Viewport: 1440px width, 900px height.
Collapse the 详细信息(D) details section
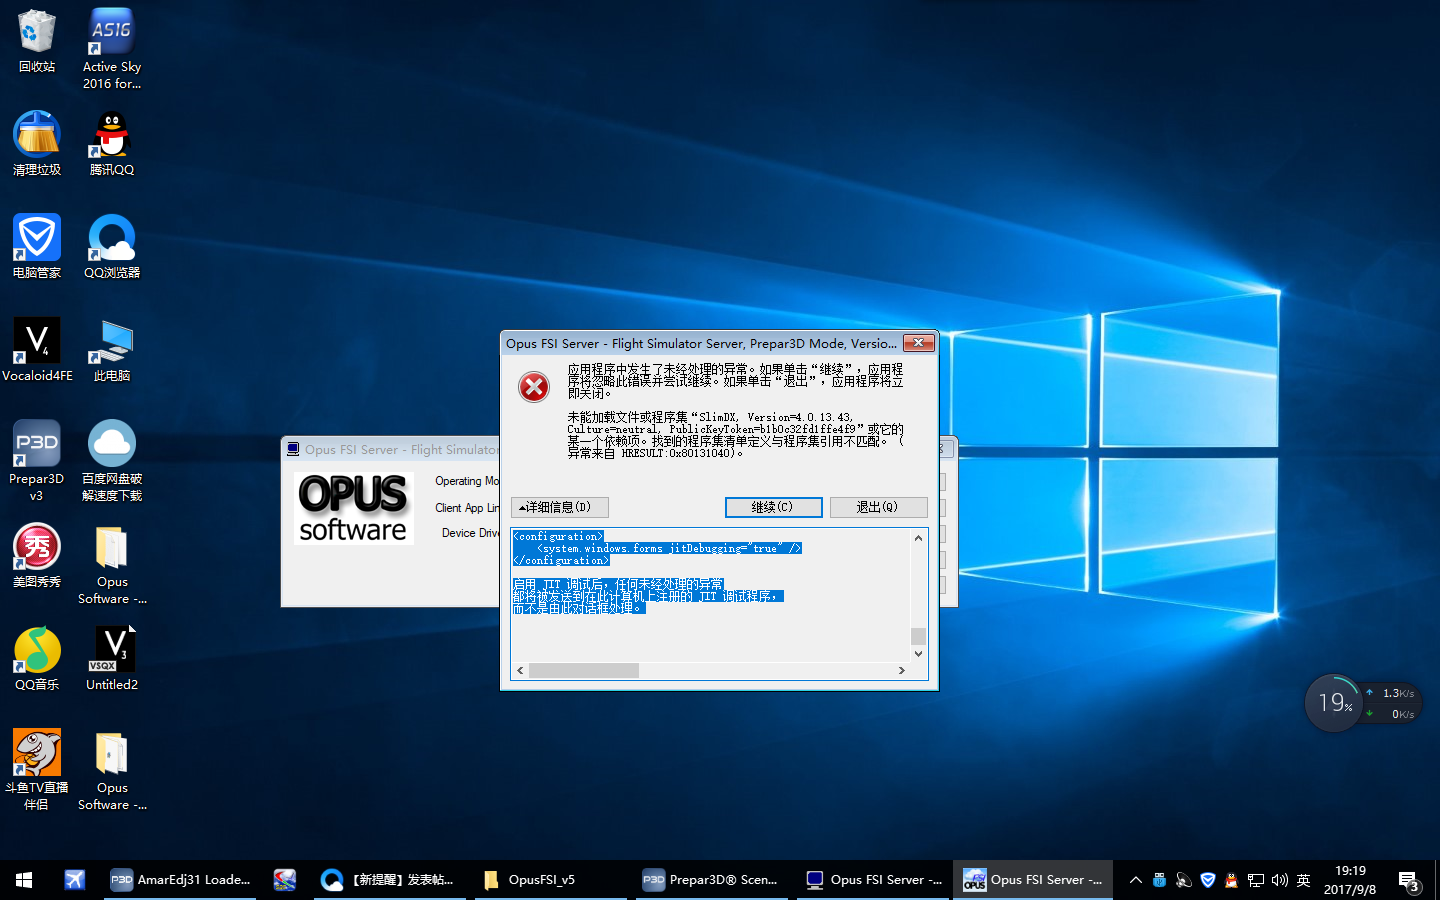click(559, 507)
